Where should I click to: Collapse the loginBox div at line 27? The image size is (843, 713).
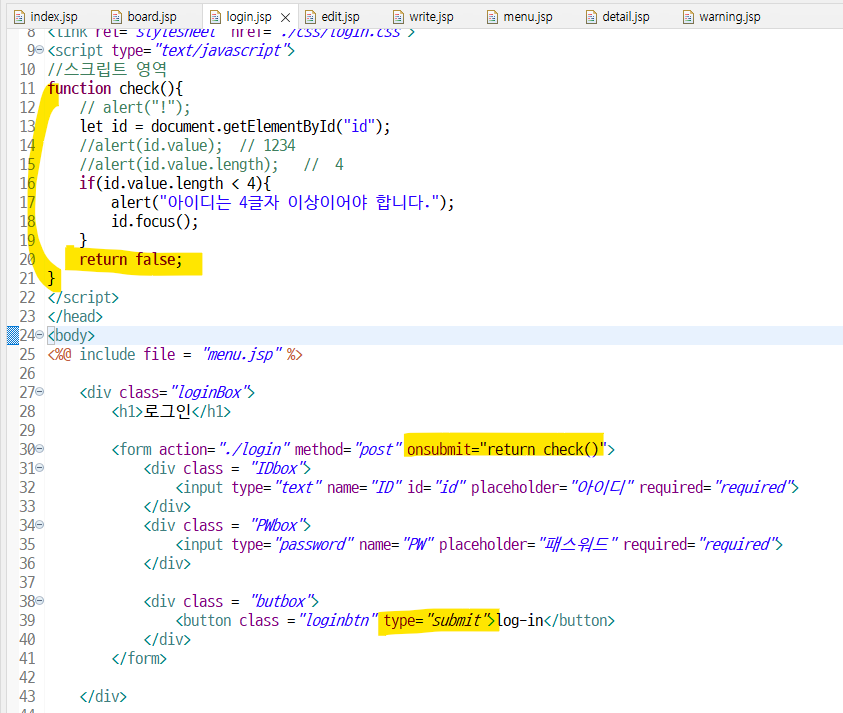40,392
